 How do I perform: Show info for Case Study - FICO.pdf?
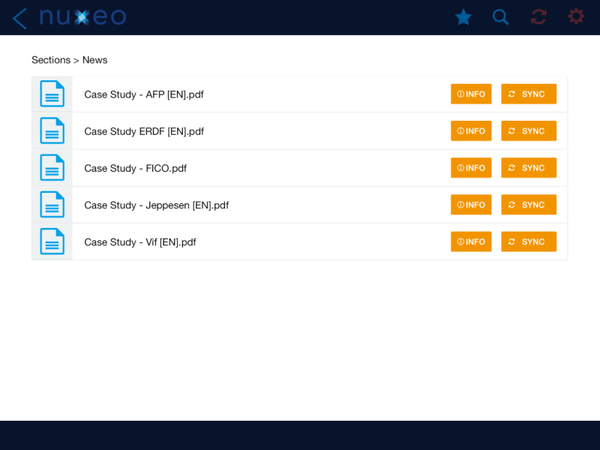(471, 168)
